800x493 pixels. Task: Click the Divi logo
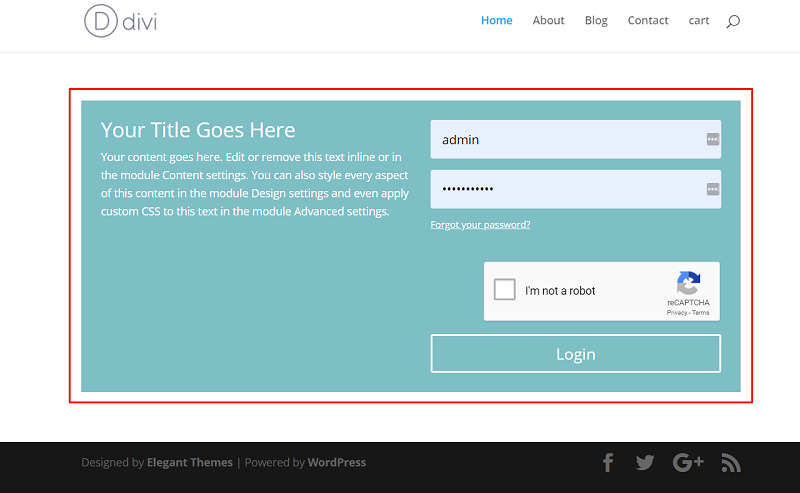(x=120, y=21)
